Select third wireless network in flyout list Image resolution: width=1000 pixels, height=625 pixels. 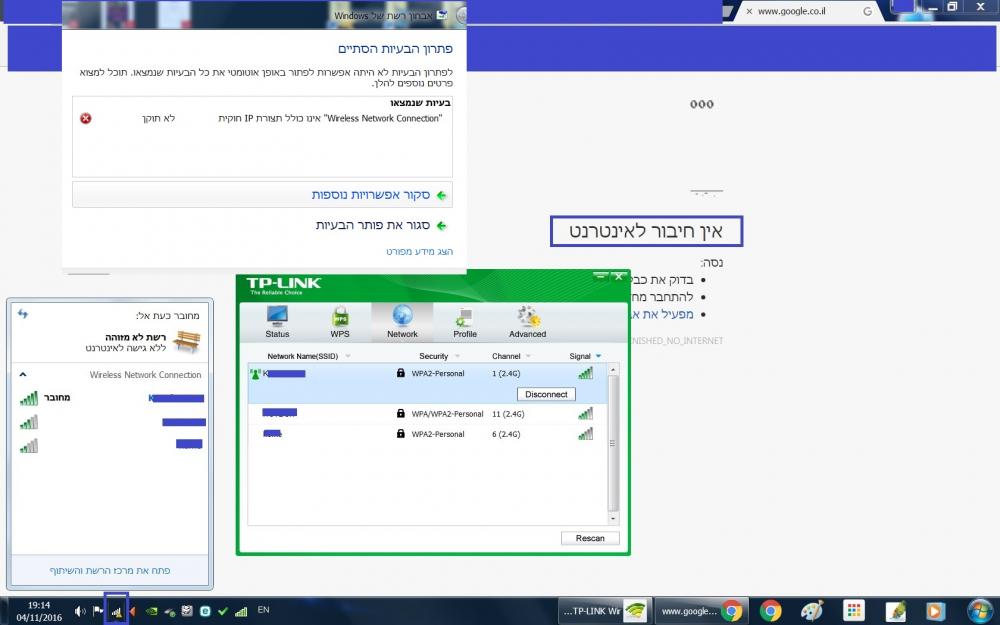[111, 445]
